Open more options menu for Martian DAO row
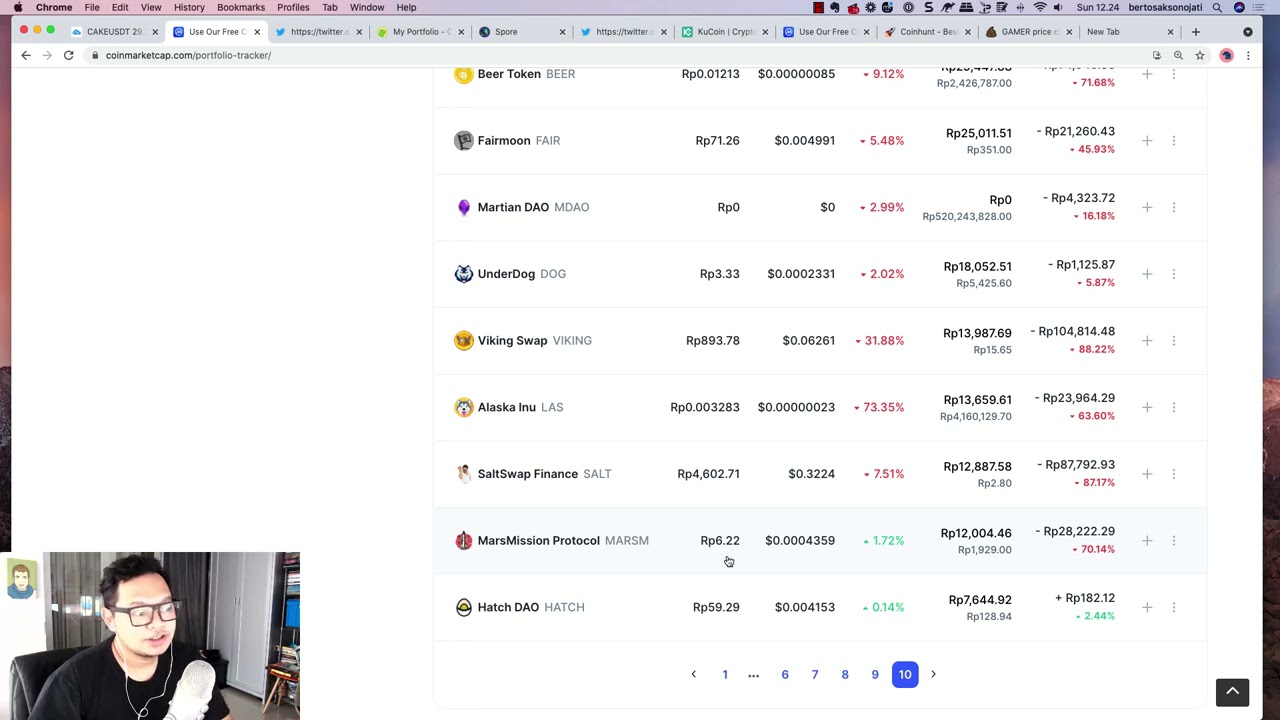 tap(1174, 207)
